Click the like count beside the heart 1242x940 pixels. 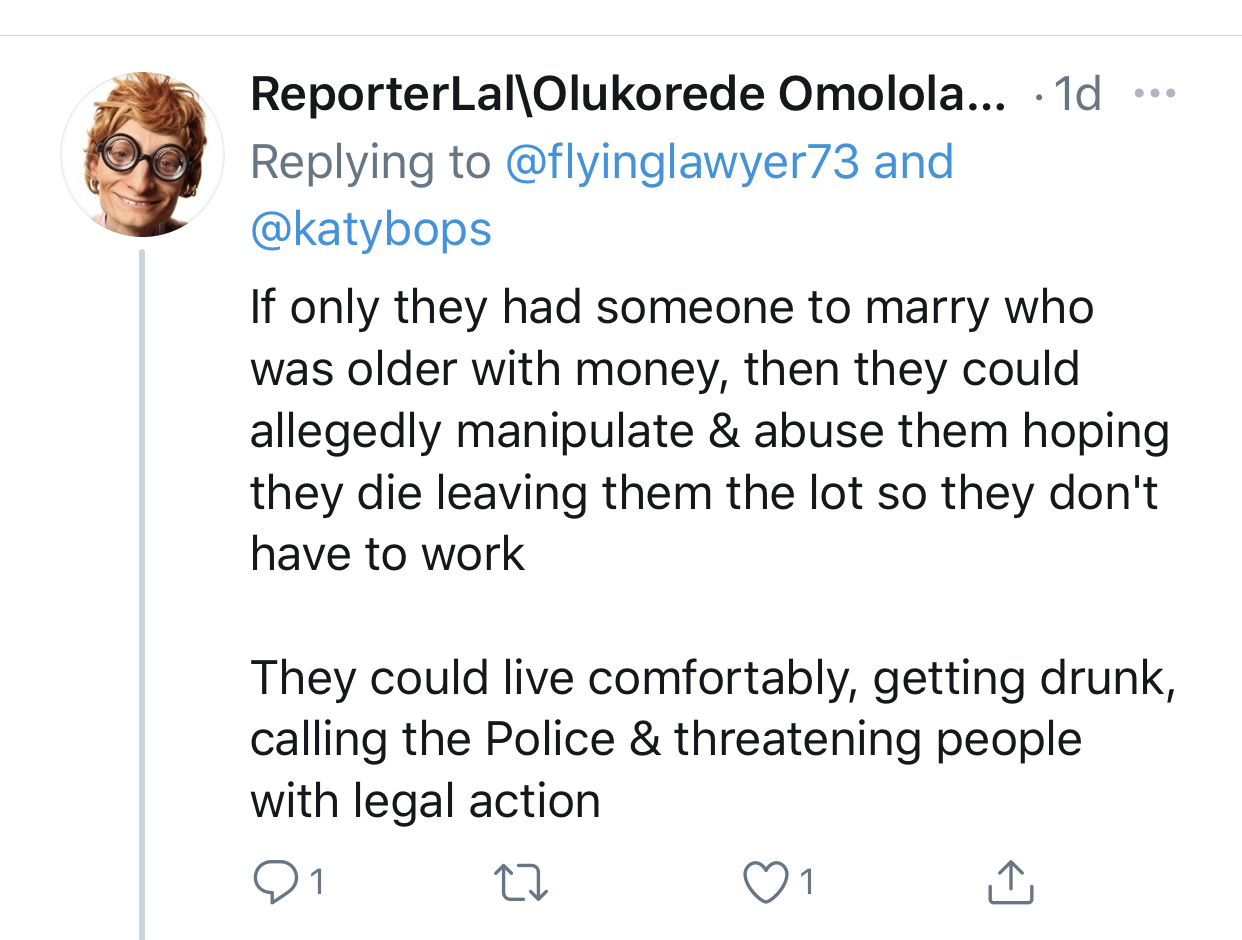tap(808, 882)
